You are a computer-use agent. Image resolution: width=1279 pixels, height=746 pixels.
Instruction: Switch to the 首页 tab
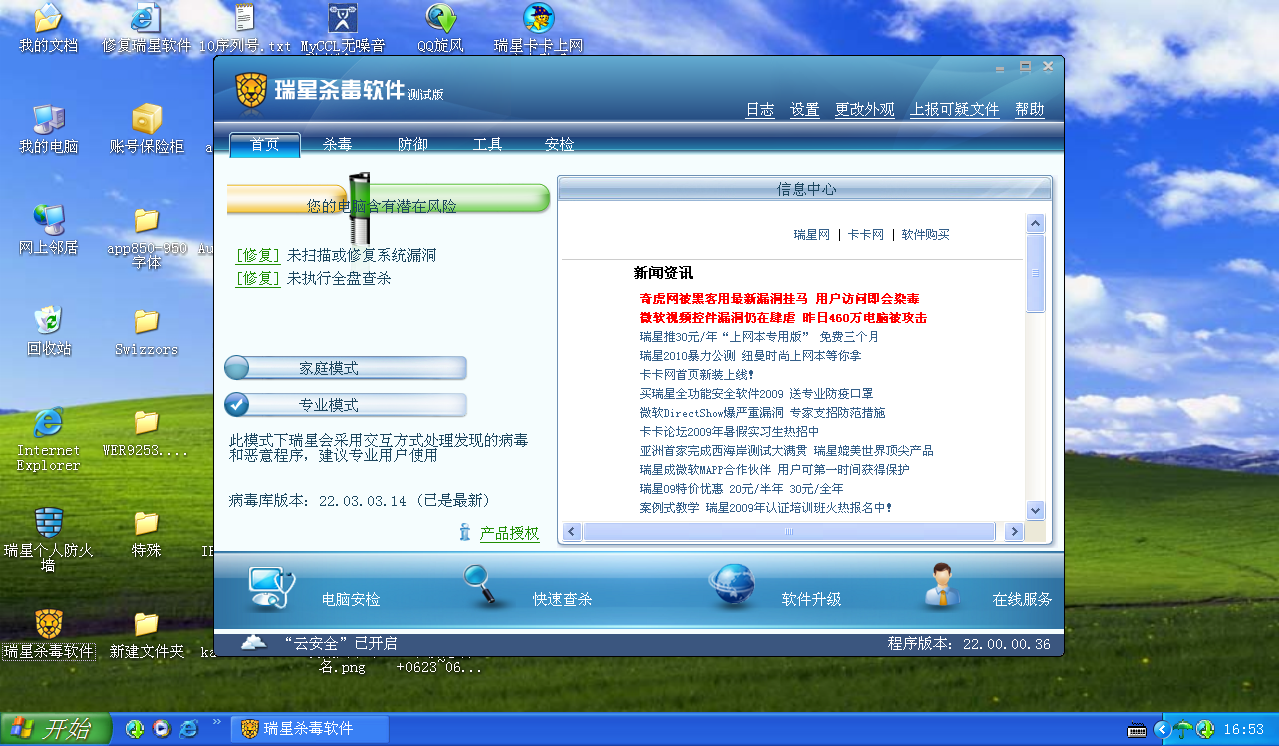(265, 144)
